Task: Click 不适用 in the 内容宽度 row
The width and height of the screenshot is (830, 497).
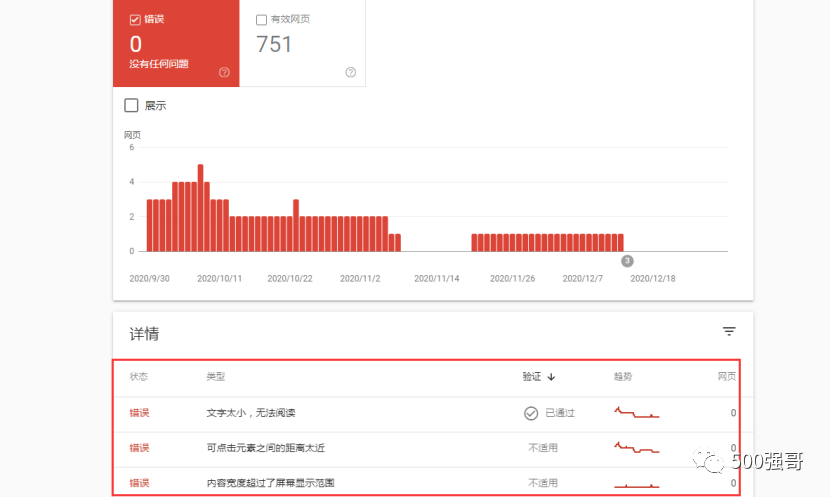Action: (x=543, y=483)
